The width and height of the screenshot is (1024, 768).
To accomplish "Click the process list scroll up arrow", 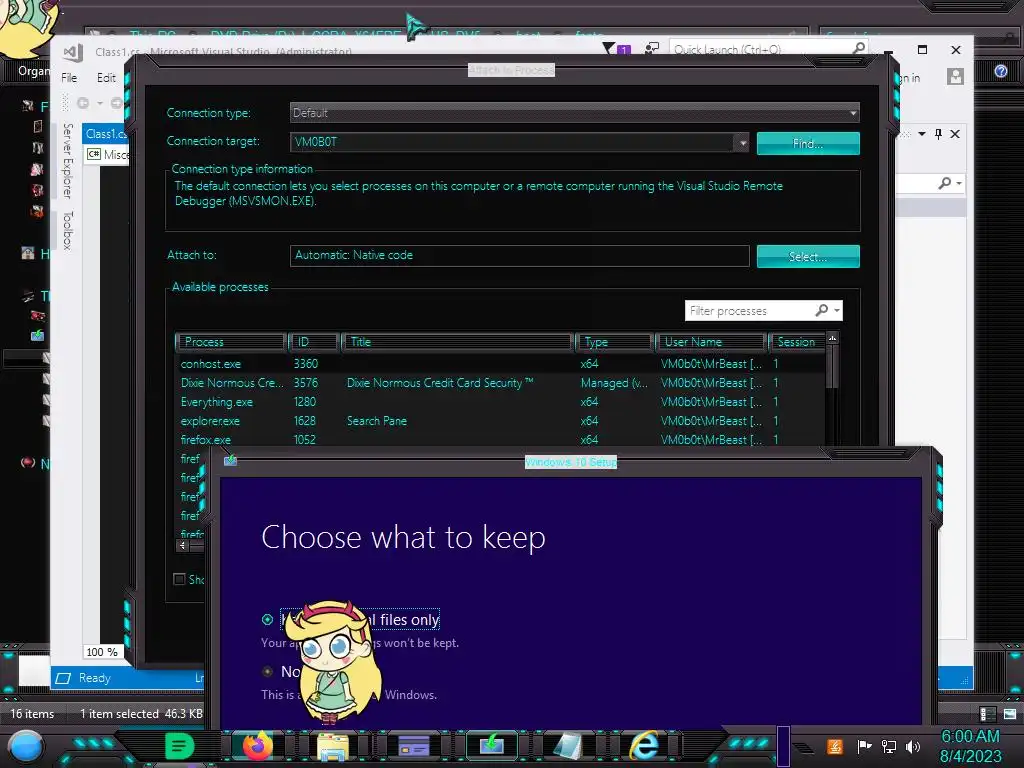I will click(832, 338).
